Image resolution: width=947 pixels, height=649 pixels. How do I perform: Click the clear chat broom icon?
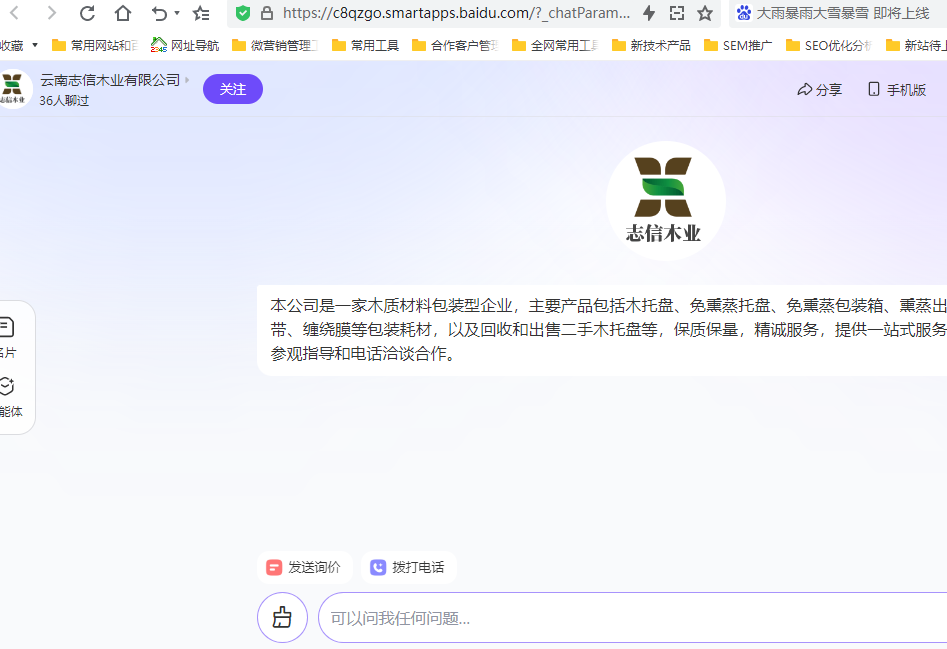[282, 617]
